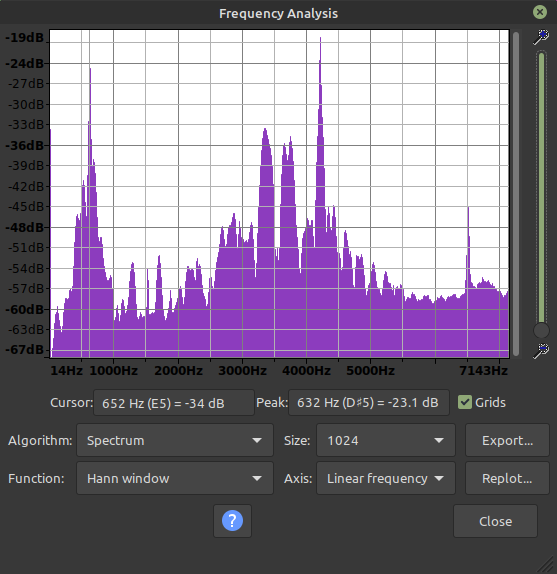
Task: Click the Replot... button
Action: point(507,478)
